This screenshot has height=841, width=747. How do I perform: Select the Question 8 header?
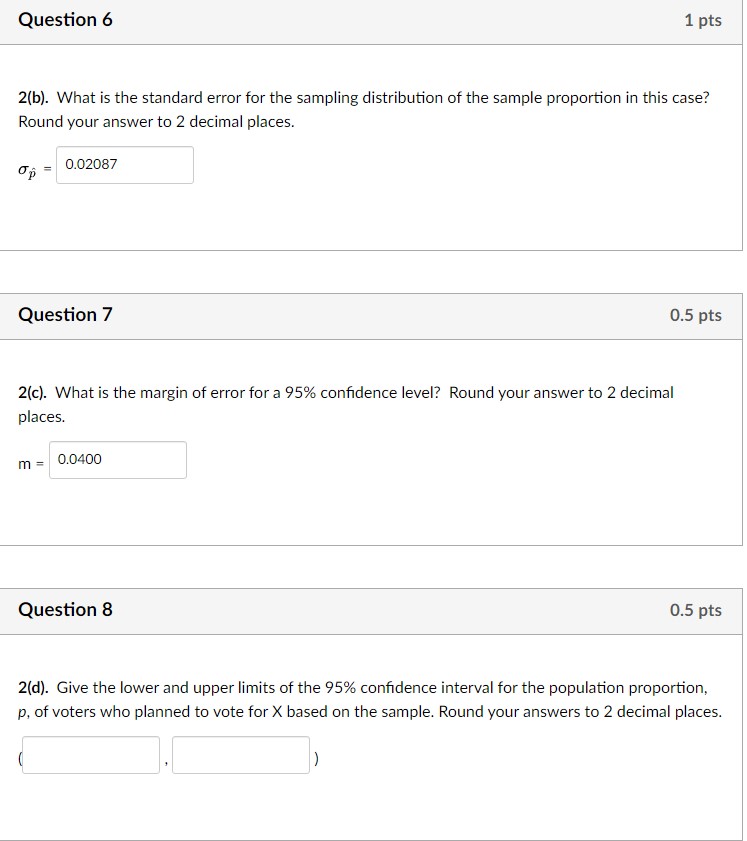pyautogui.click(x=66, y=609)
